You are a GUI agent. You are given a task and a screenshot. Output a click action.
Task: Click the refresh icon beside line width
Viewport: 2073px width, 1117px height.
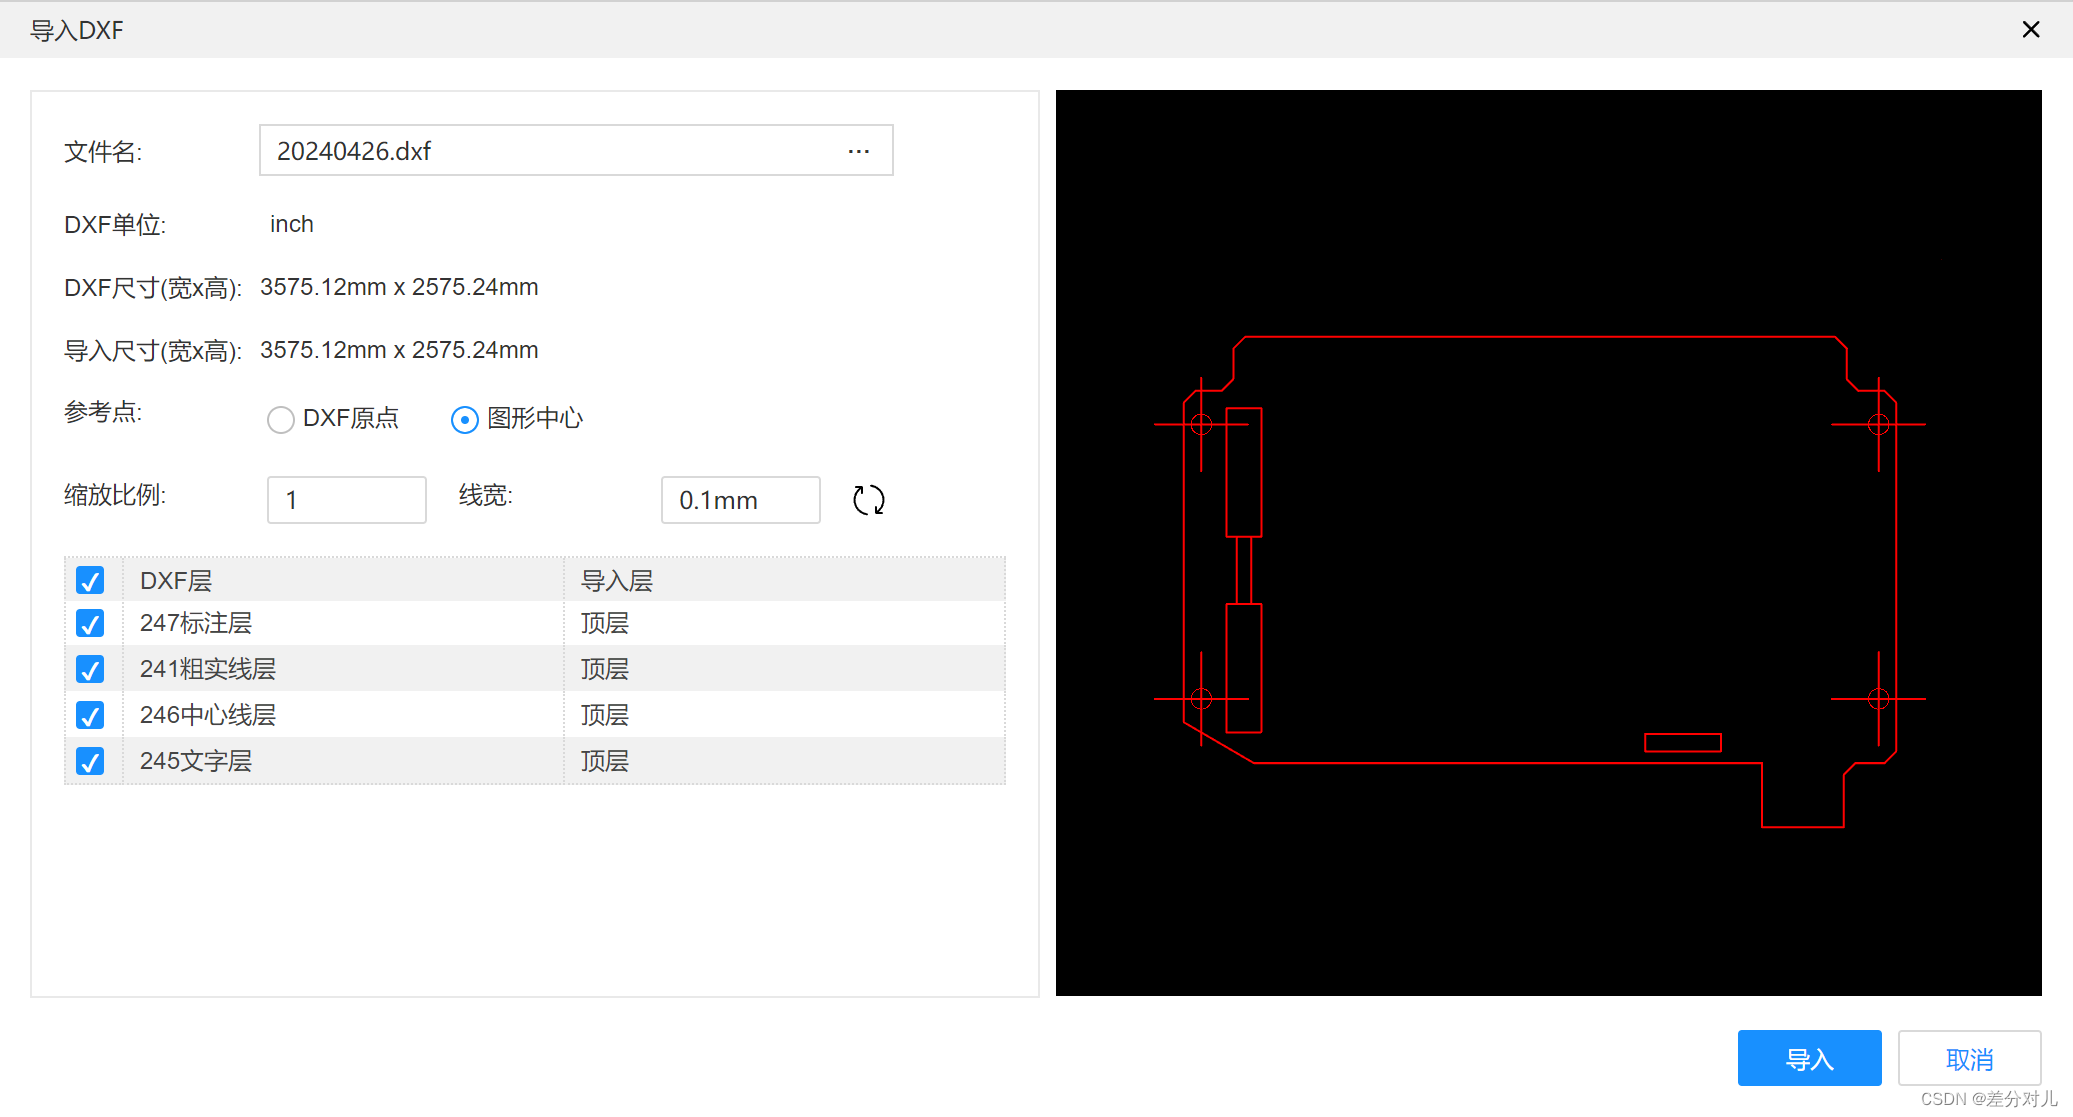(x=868, y=500)
